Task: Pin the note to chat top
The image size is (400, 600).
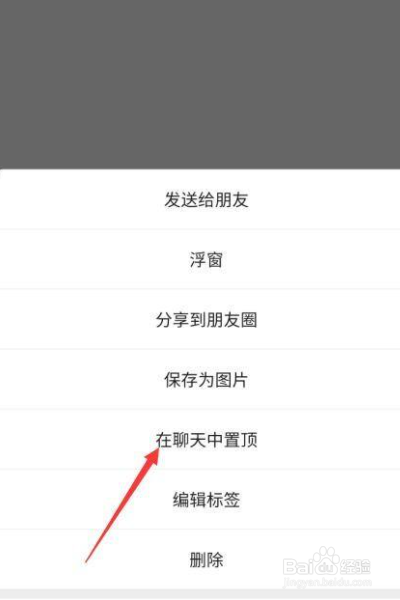Action: pyautogui.click(x=200, y=439)
